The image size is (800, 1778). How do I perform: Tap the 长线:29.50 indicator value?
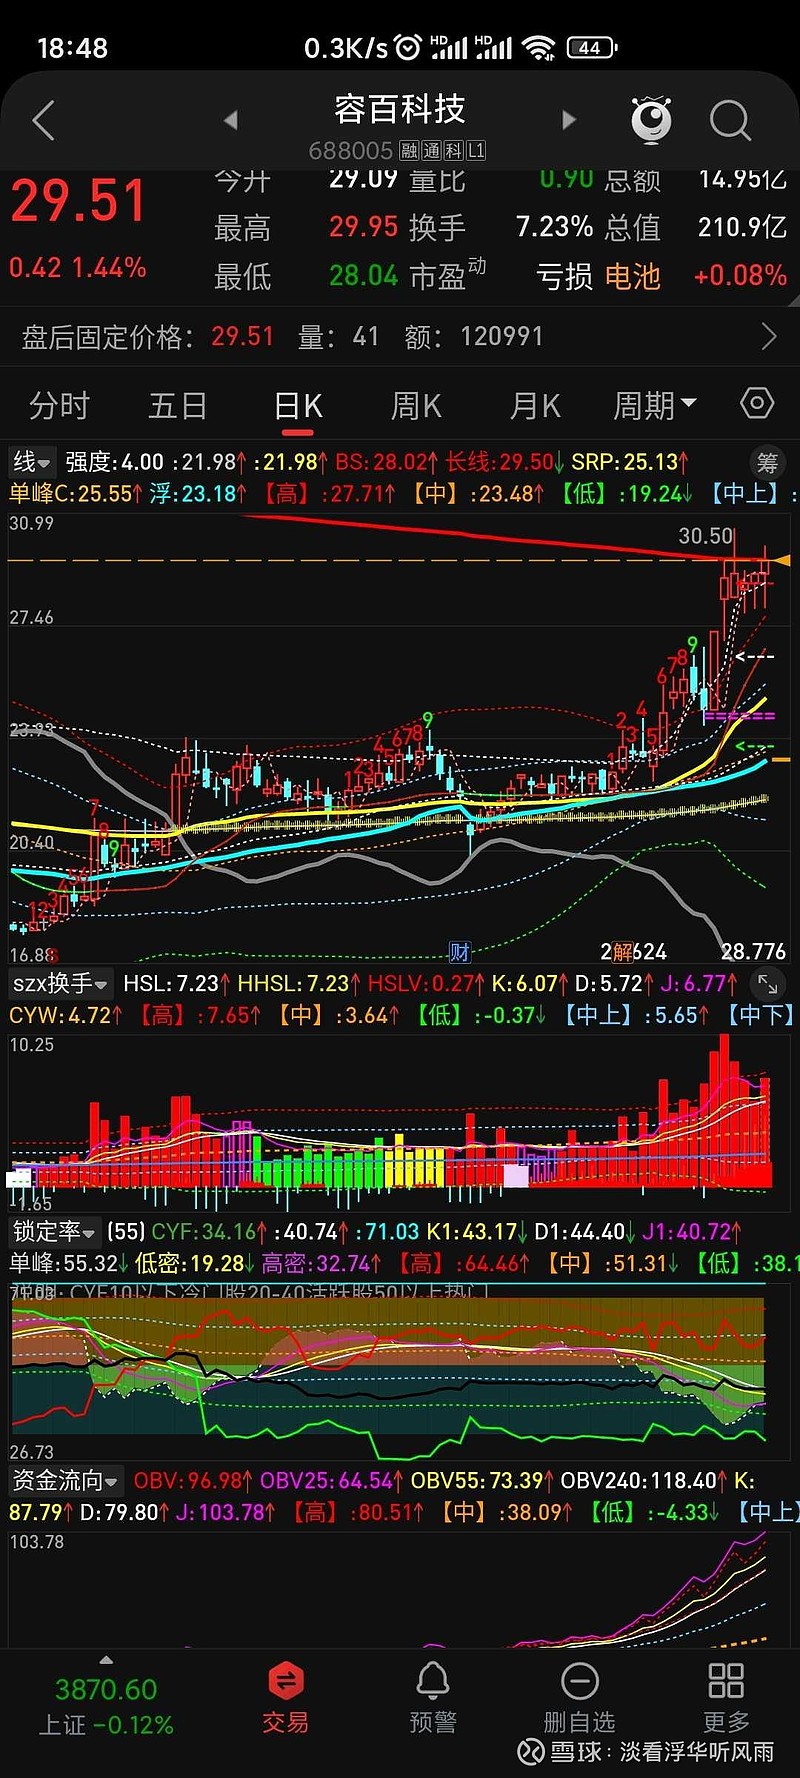(x=505, y=462)
